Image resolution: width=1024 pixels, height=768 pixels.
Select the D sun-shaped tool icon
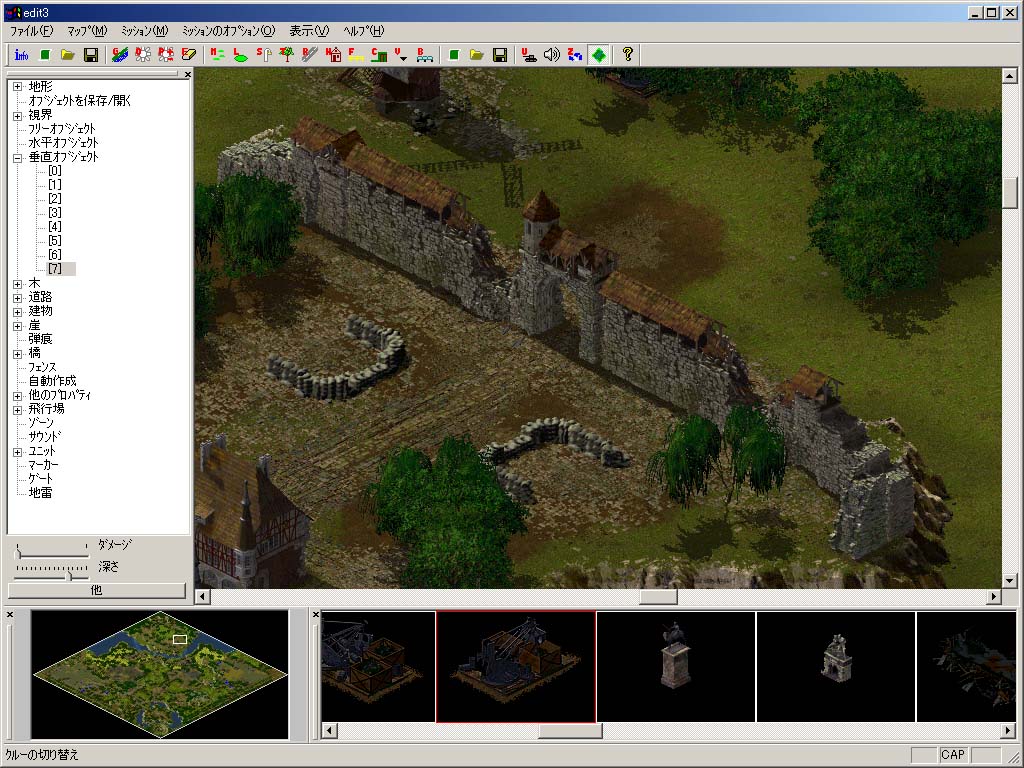[142, 55]
